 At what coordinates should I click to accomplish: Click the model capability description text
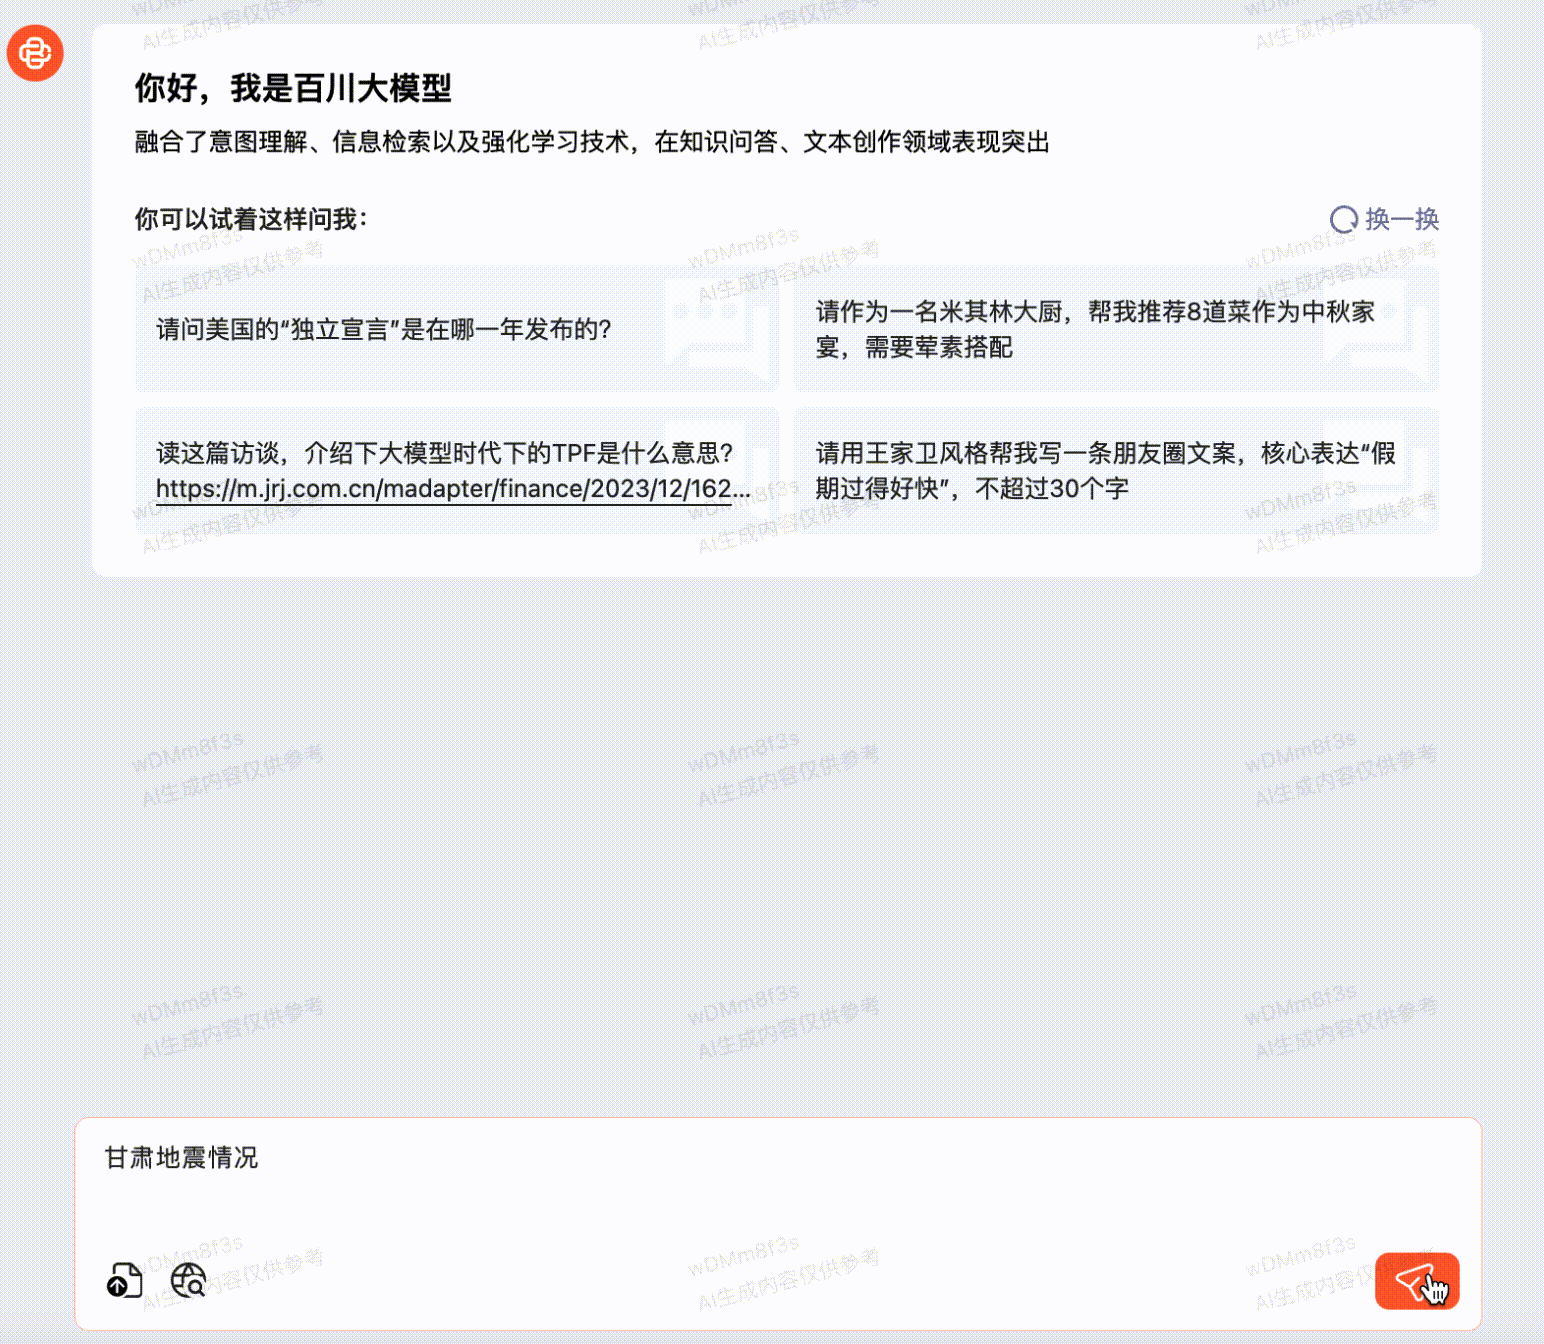click(590, 141)
